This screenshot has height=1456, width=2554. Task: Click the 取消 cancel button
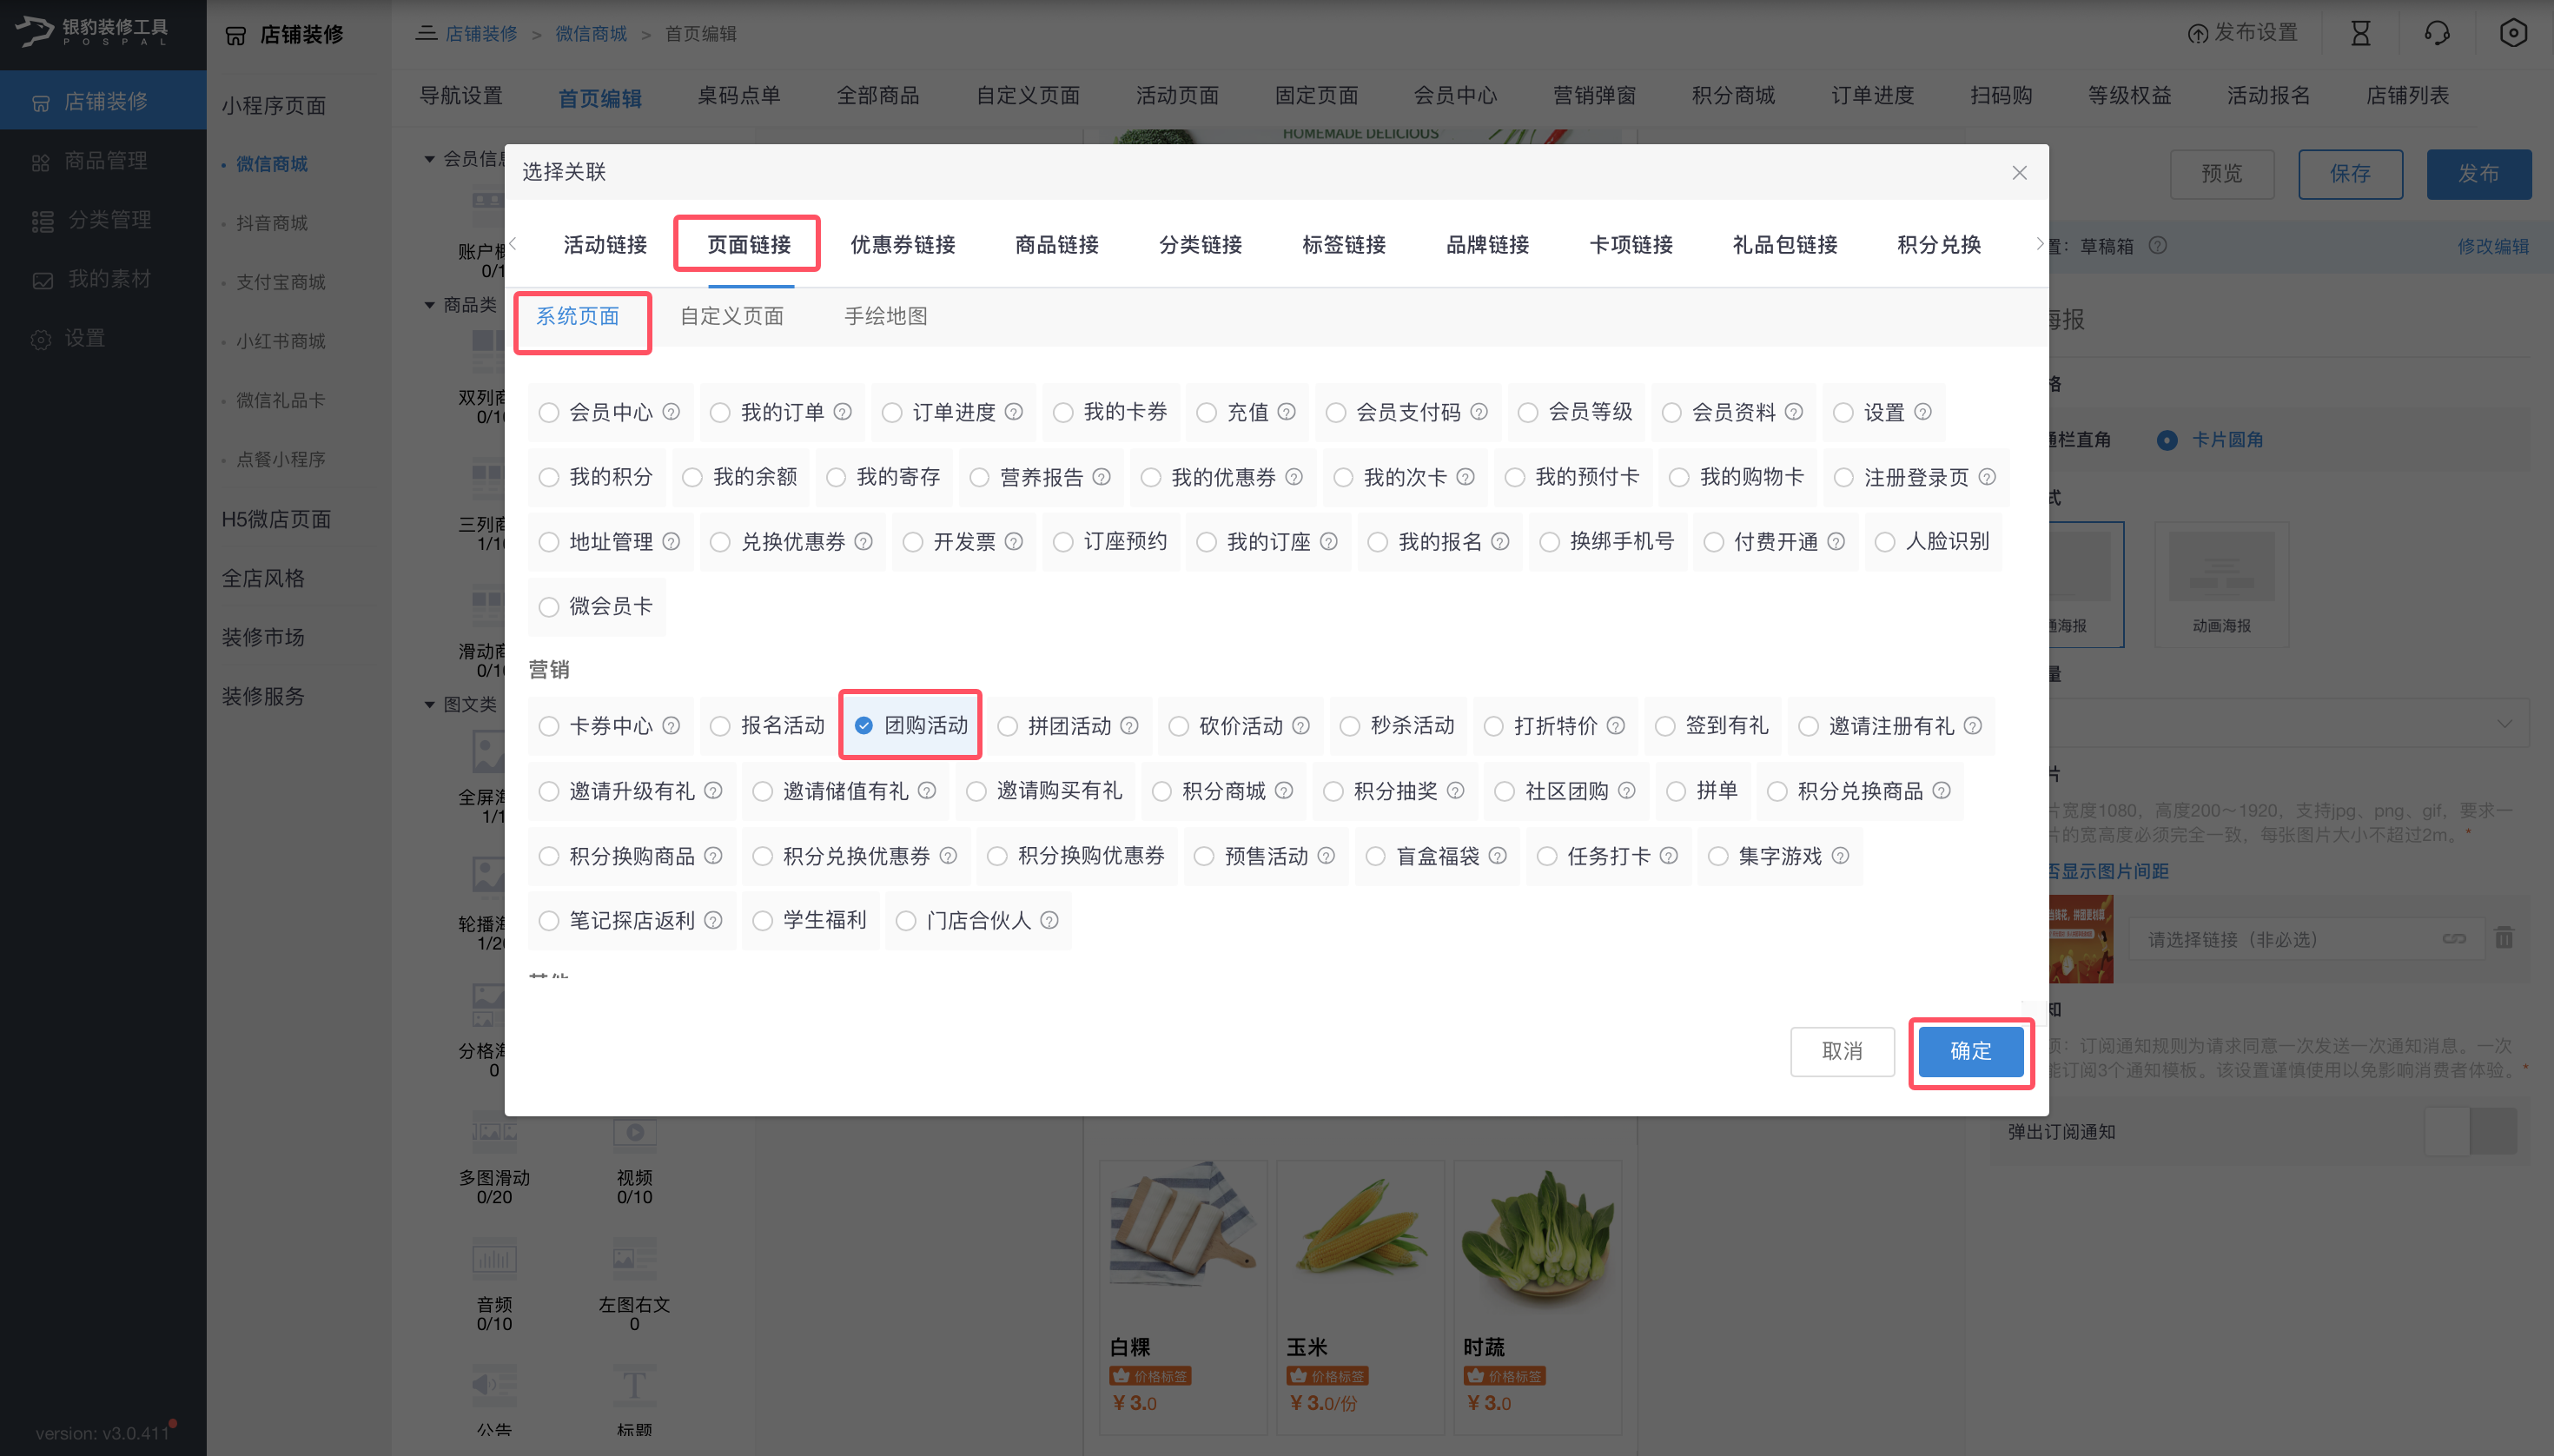click(x=1841, y=1051)
